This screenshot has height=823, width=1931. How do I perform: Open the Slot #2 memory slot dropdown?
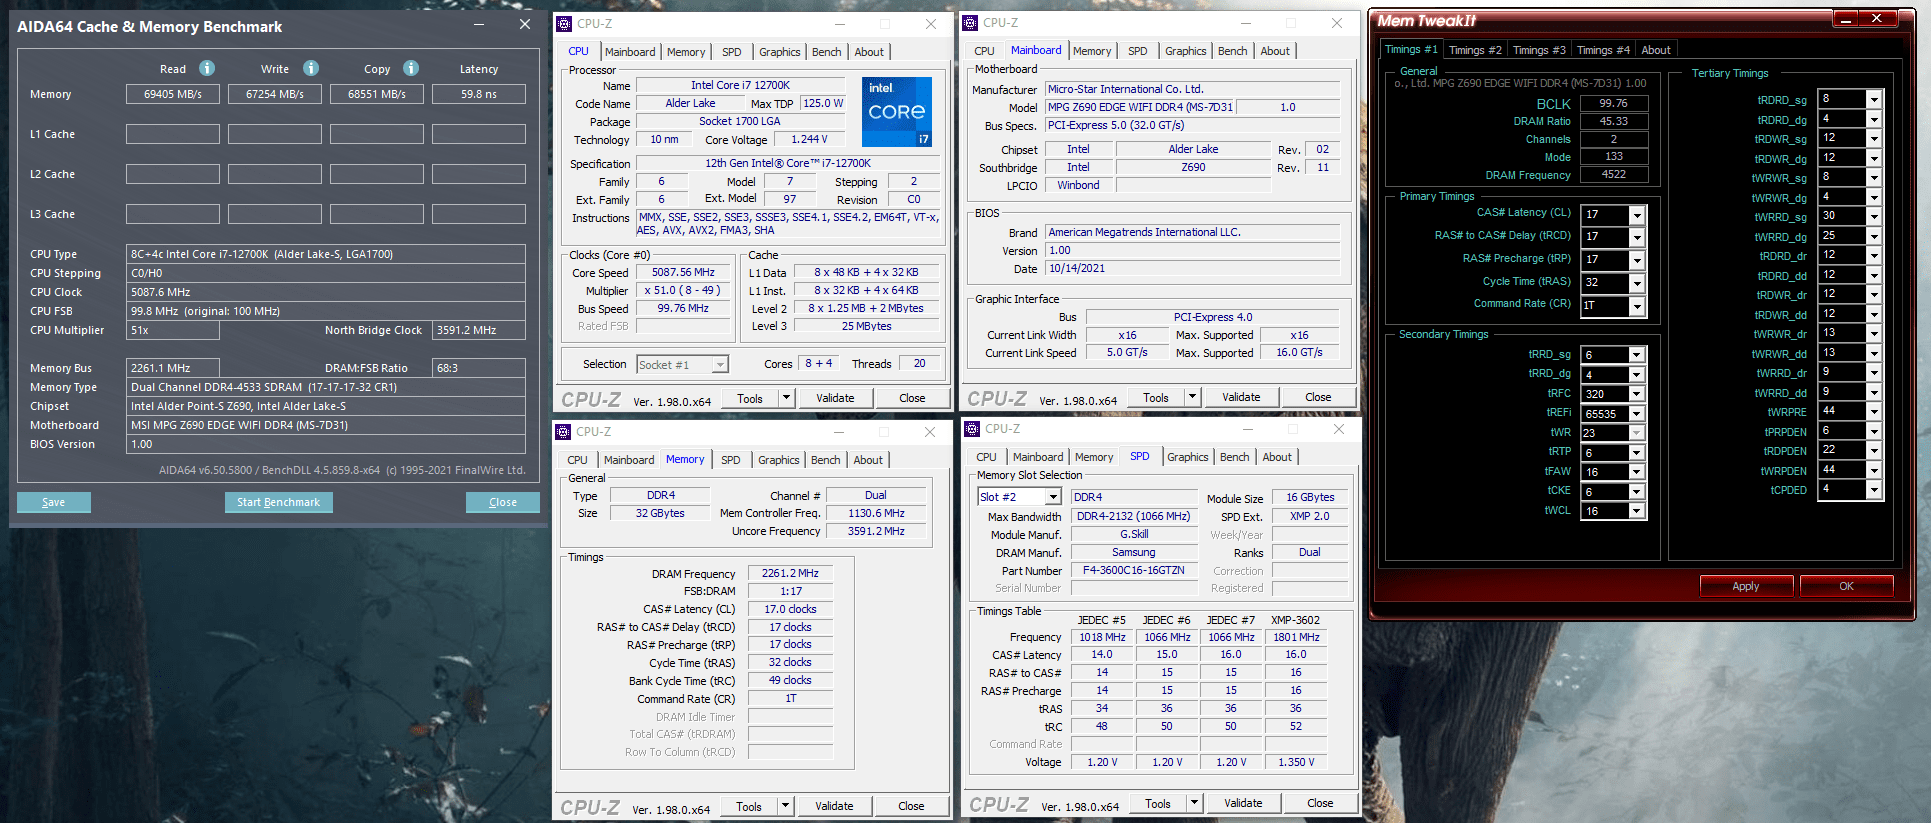point(1052,497)
